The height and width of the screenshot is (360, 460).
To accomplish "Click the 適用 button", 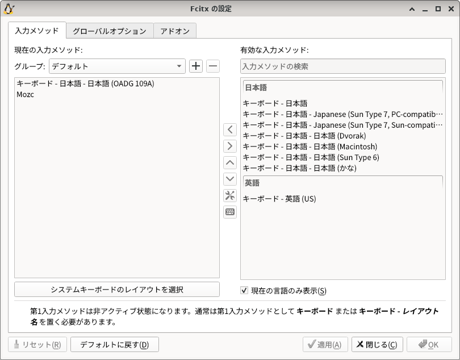I will tap(325, 344).
